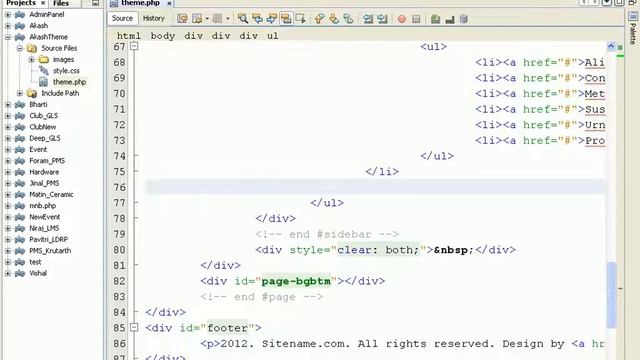Click the editor vertical scrollbar thumb
This screenshot has height=360, width=640.
pos(611,295)
